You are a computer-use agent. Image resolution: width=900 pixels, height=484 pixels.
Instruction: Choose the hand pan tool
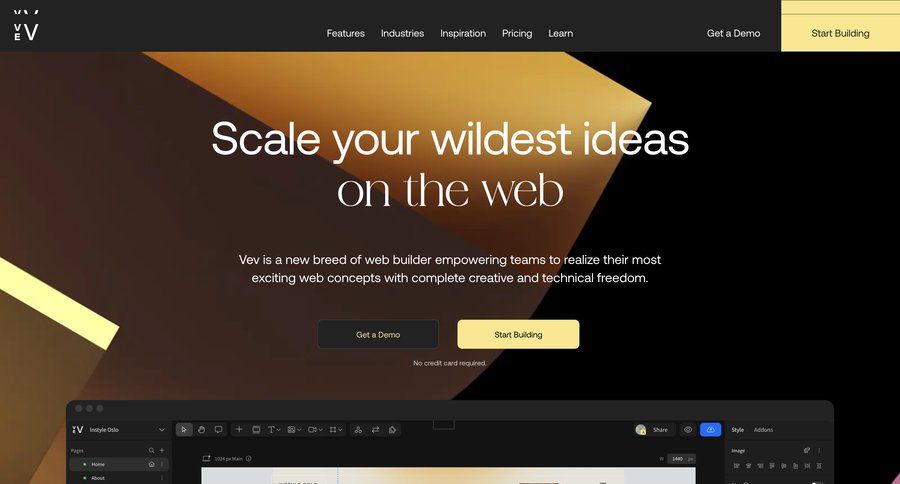pyautogui.click(x=201, y=429)
